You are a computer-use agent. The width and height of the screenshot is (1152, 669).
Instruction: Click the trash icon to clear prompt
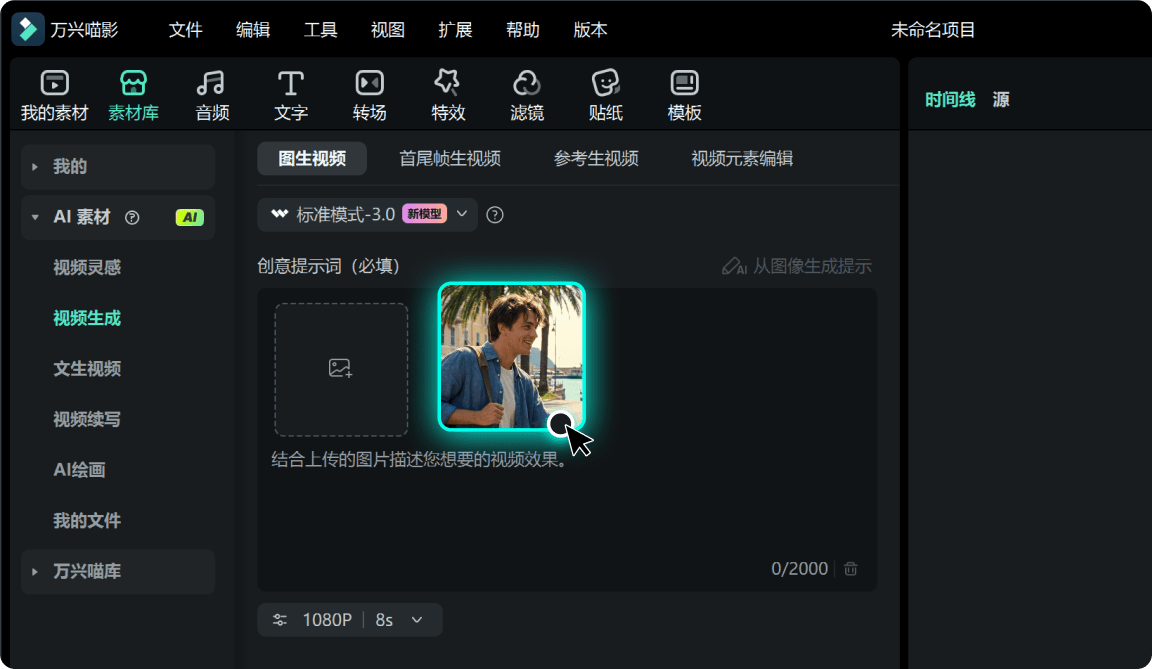click(x=851, y=569)
